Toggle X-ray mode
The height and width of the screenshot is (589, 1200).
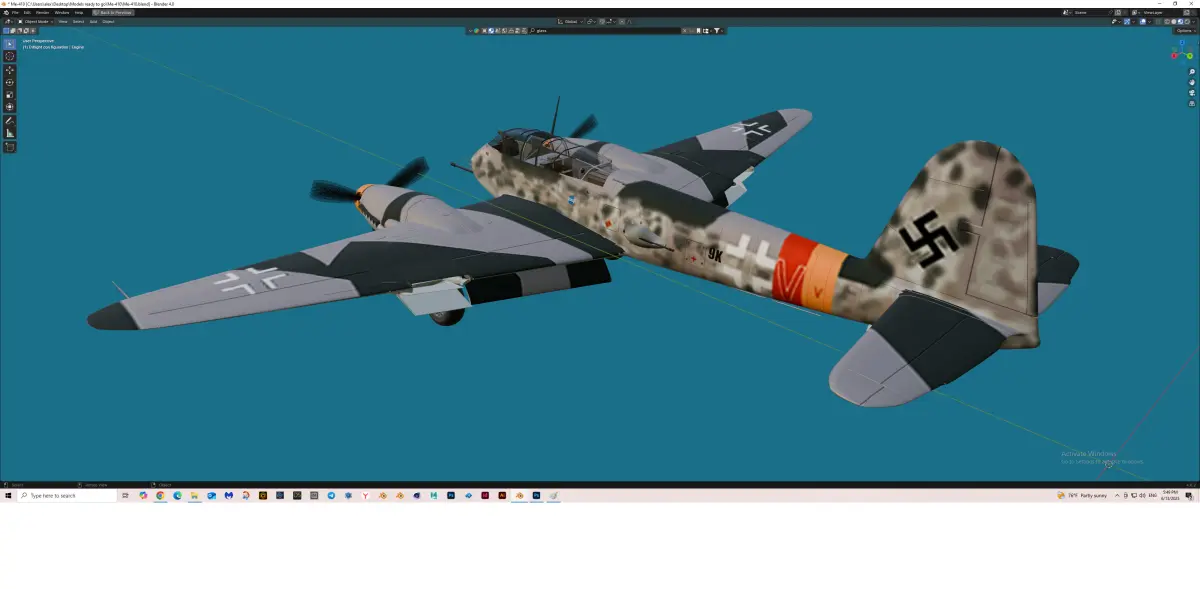pos(1158,22)
